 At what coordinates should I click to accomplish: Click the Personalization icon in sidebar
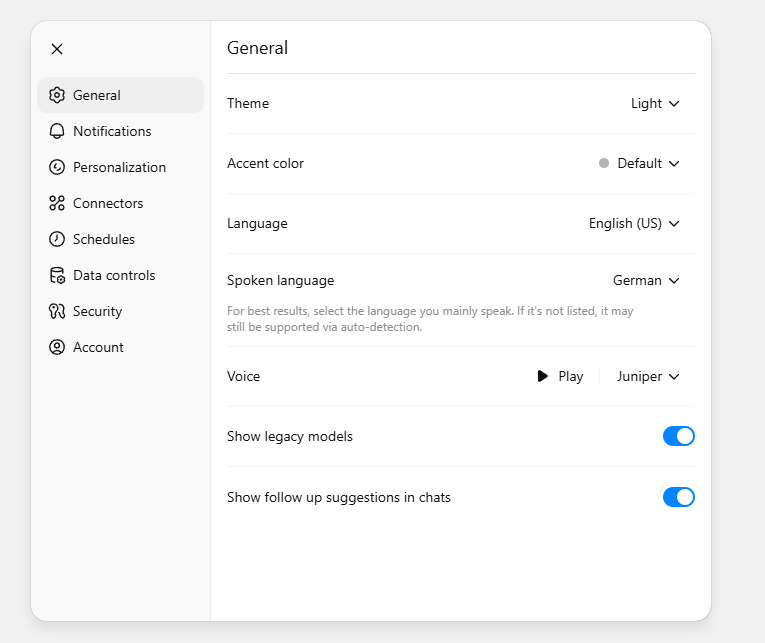57,167
